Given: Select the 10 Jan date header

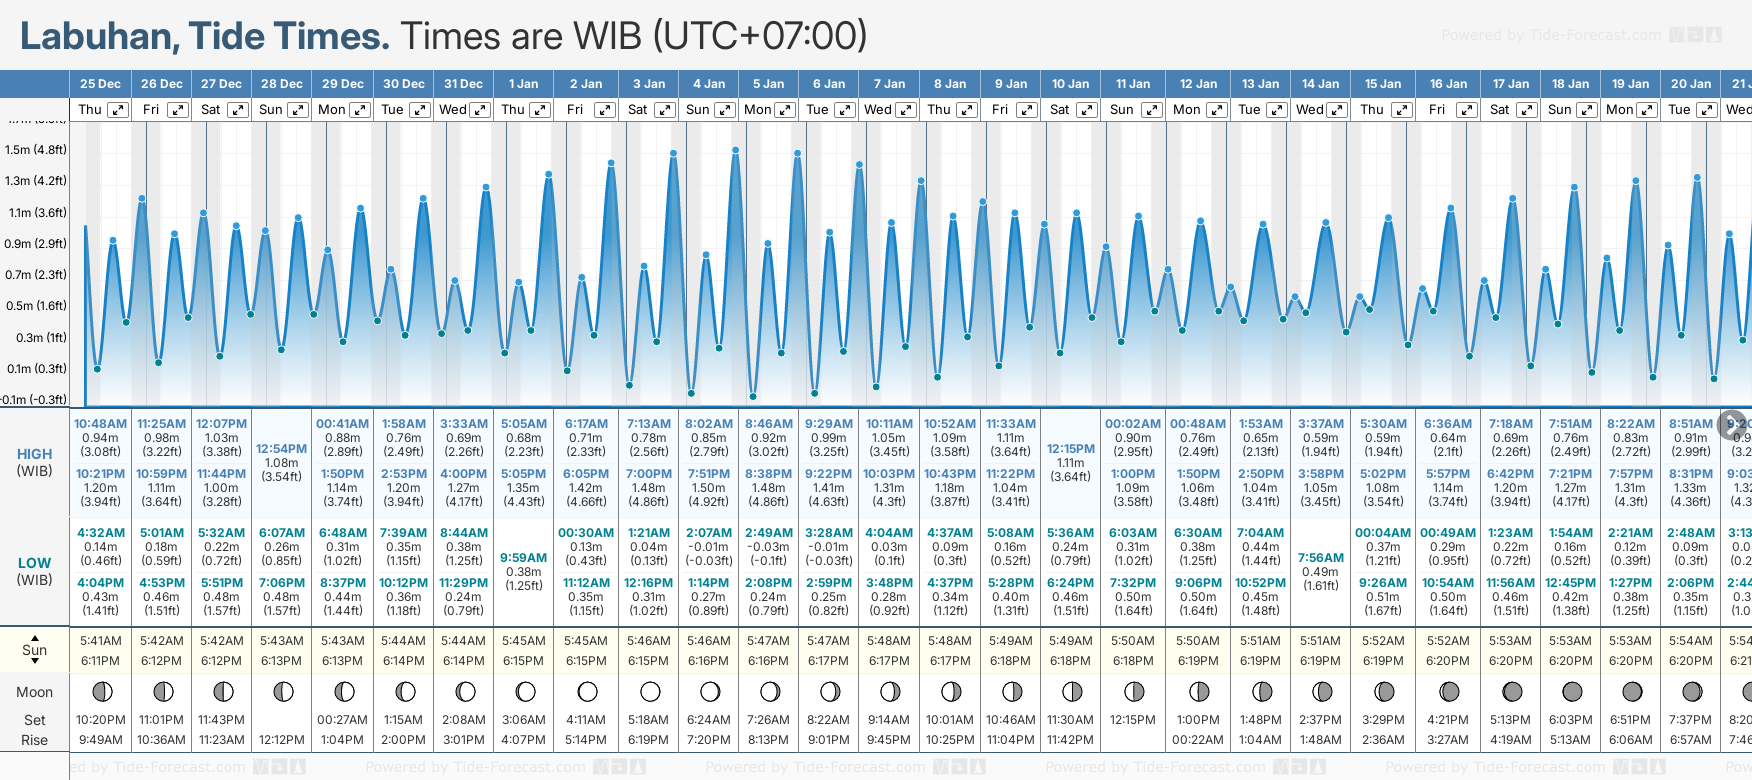Looking at the screenshot, I should coord(1070,84).
